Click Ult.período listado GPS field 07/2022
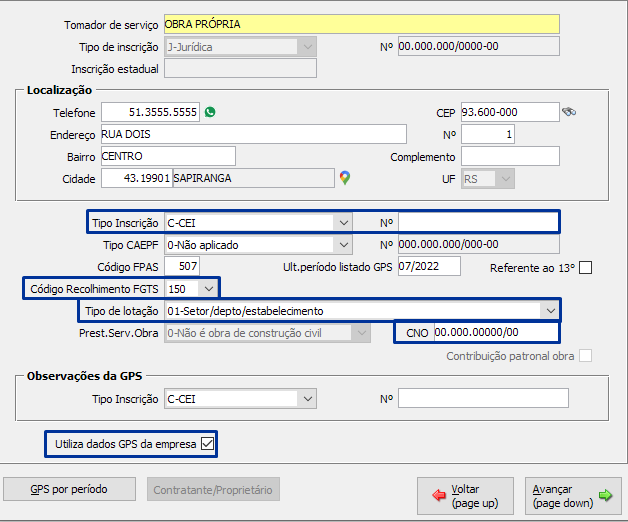The width and height of the screenshot is (628, 522). pos(429,266)
